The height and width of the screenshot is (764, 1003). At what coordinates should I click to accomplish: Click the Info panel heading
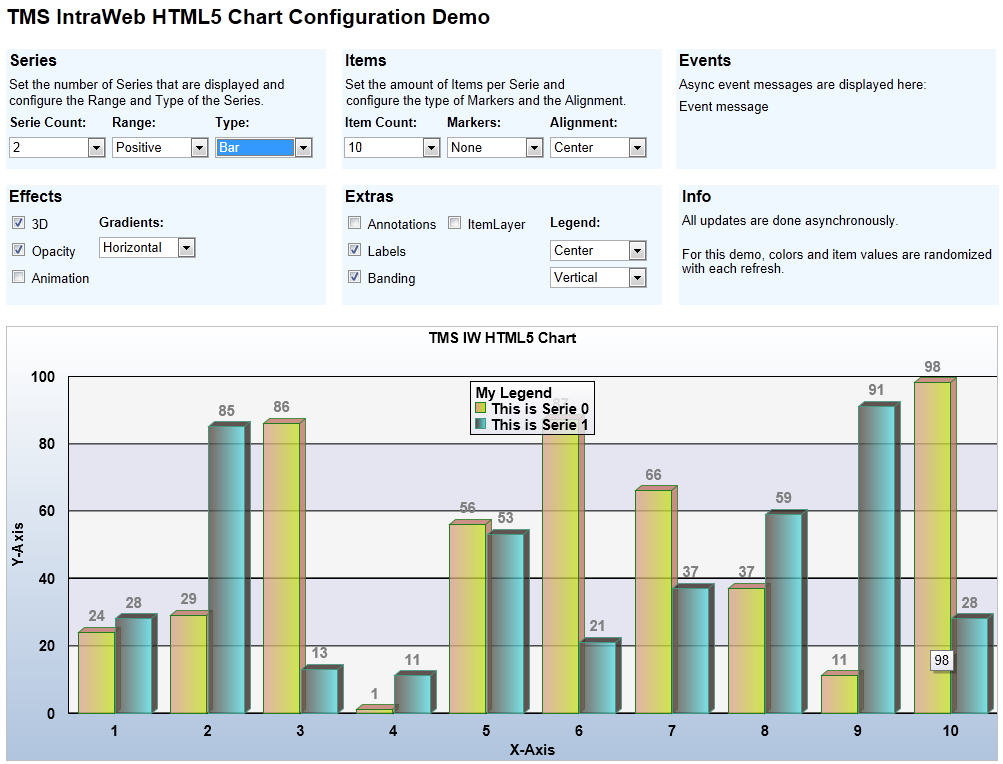pos(697,196)
